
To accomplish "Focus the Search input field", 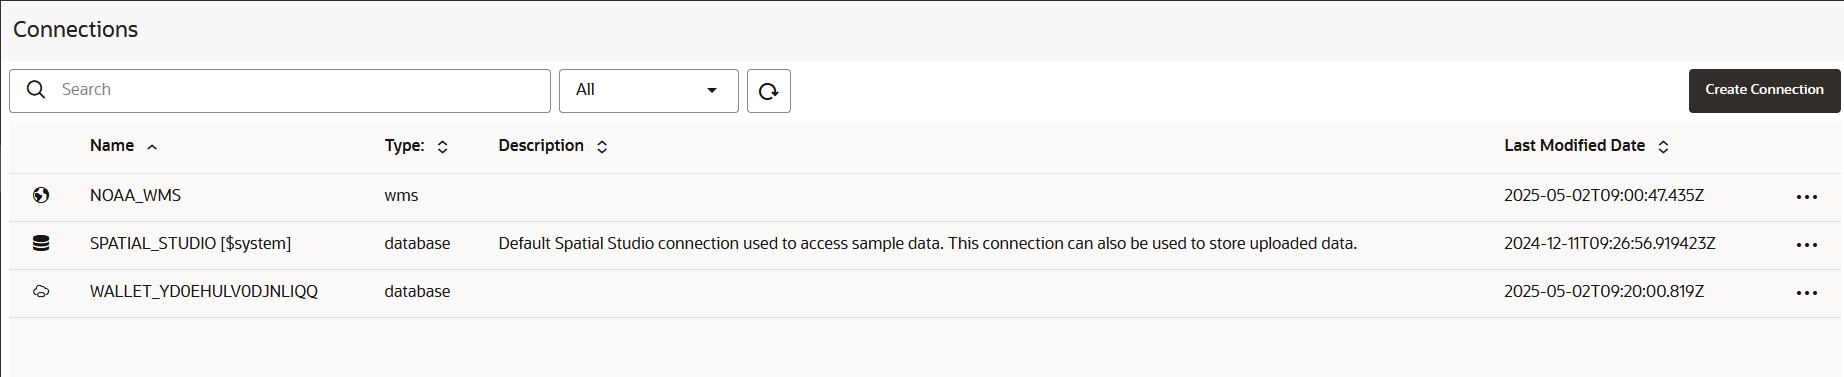I will click(280, 91).
